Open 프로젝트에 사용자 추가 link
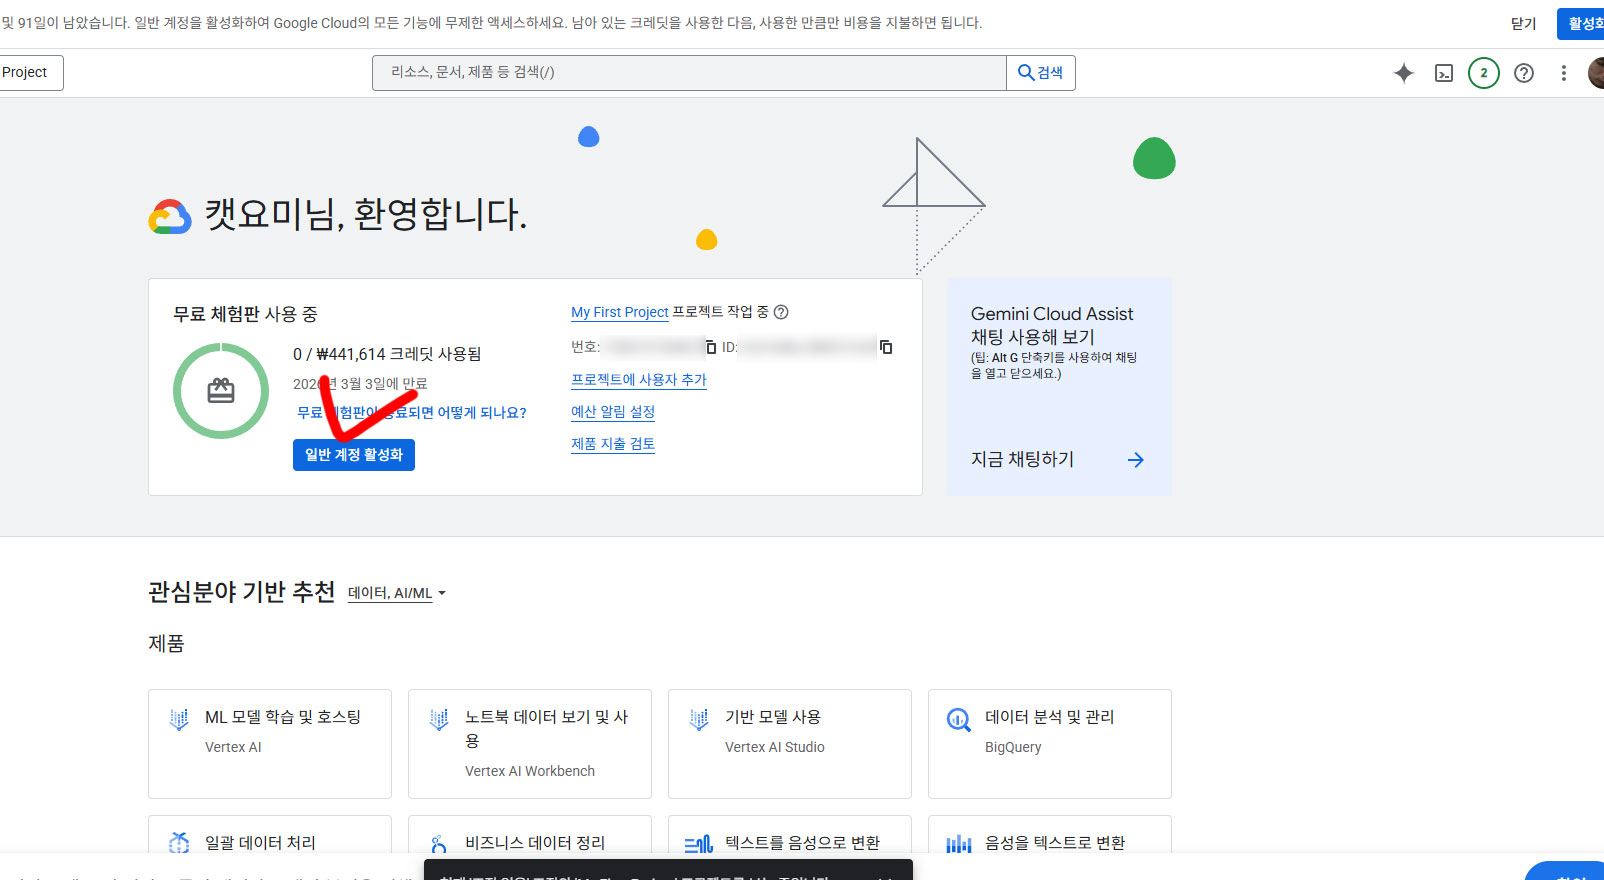1604x880 pixels. coord(639,380)
